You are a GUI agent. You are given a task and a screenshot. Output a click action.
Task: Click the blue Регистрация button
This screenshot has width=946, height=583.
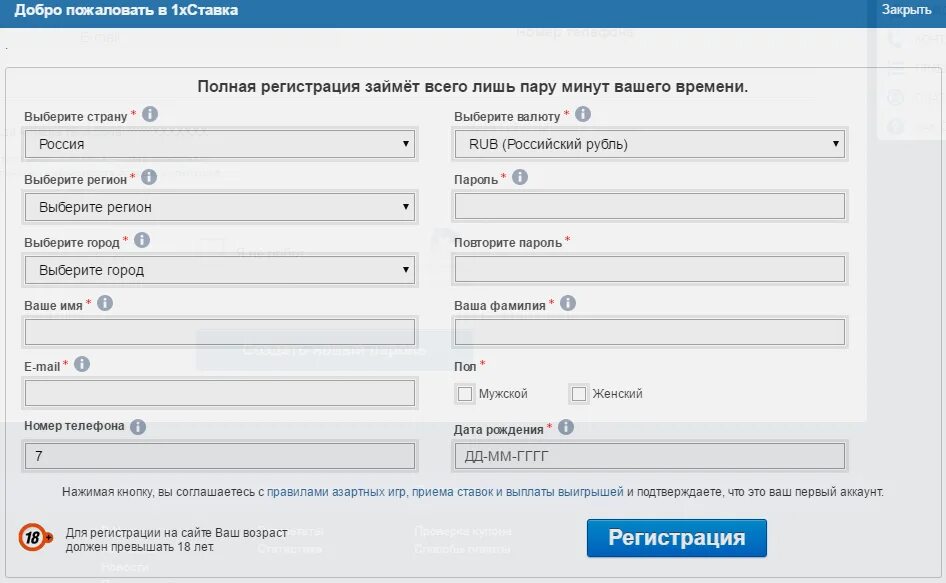[676, 538]
